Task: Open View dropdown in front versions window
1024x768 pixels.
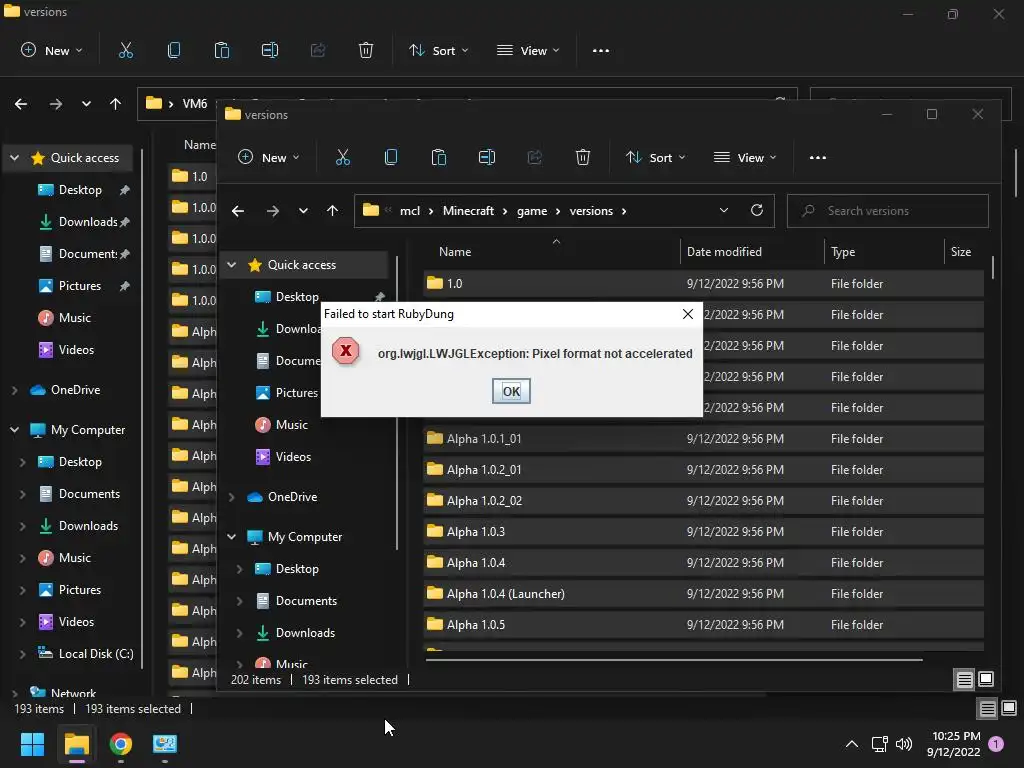Action: point(745,157)
